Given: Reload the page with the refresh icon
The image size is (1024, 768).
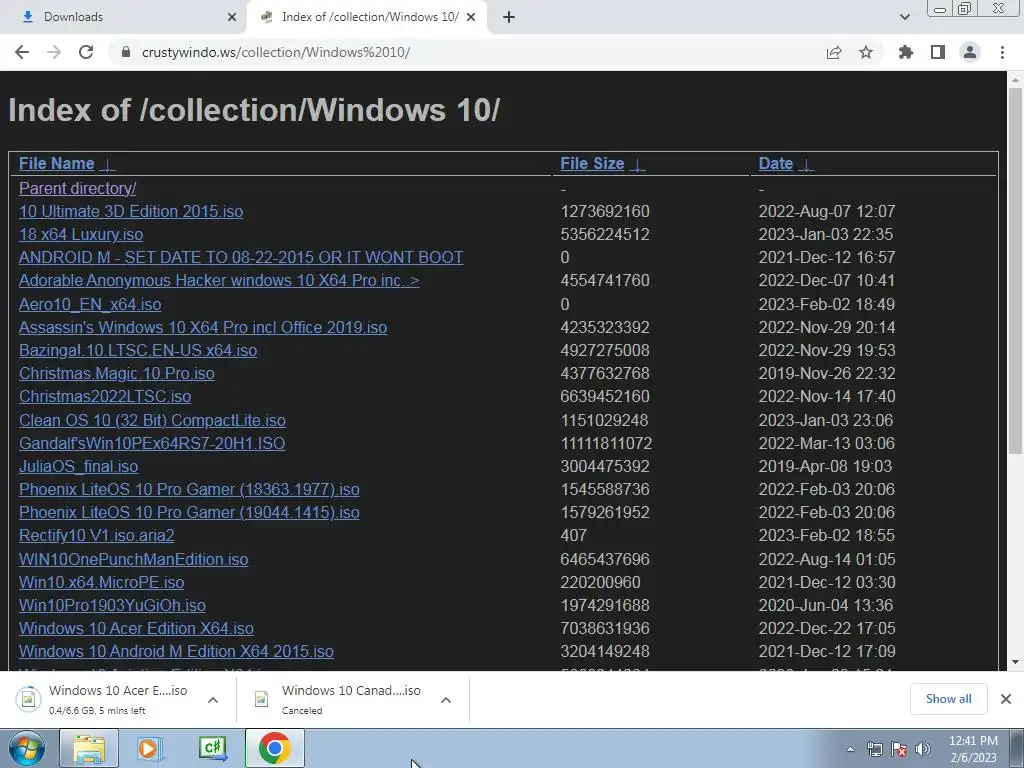Looking at the screenshot, I should [86, 52].
